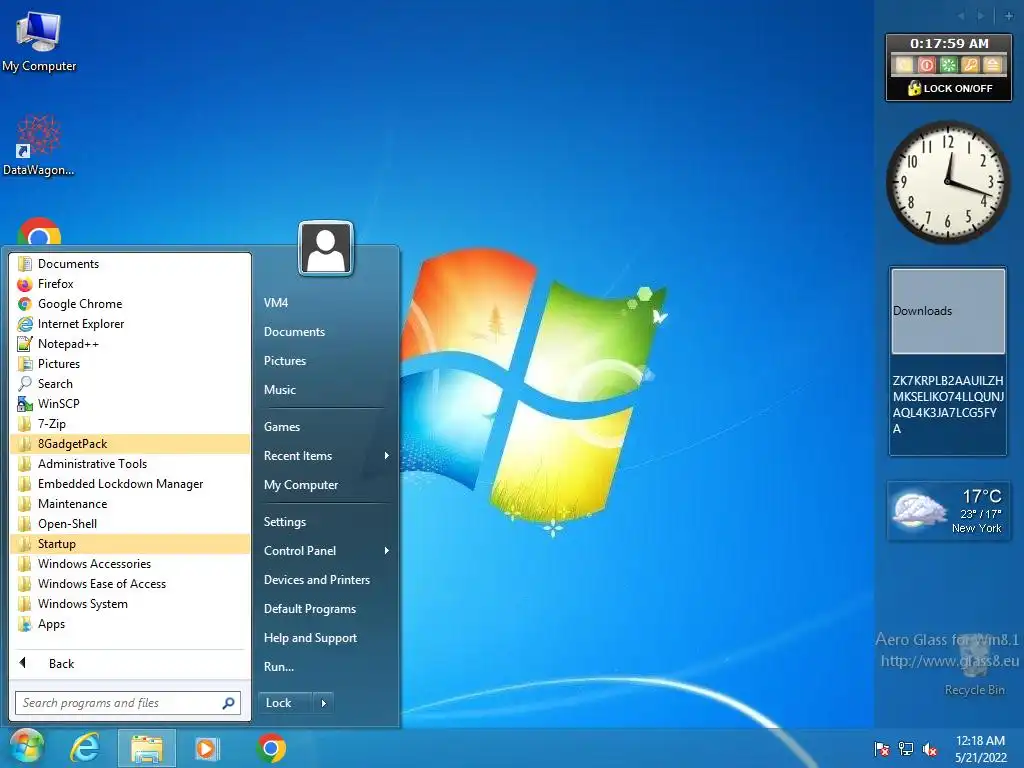Image resolution: width=1024 pixels, height=768 pixels.
Task: Click the network tray icon
Action: [x=906, y=749]
